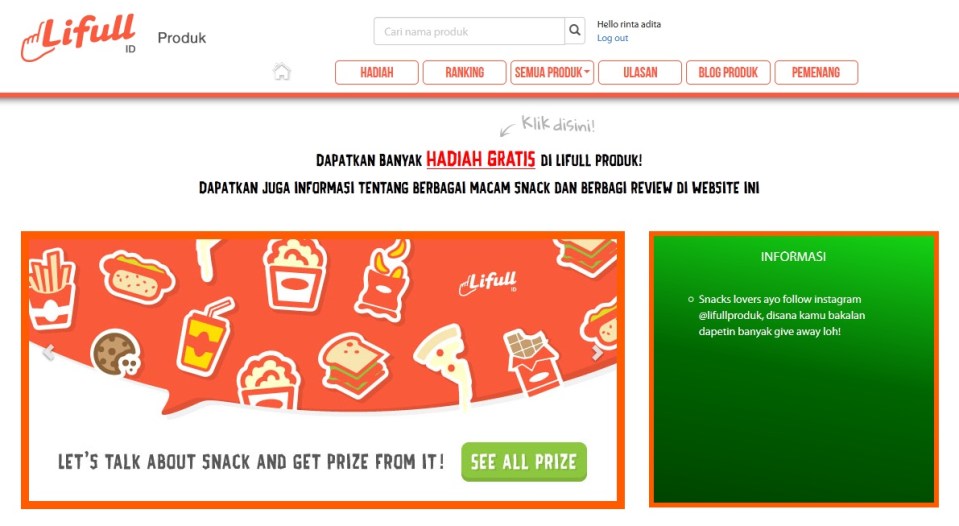
Task: Open the HADIAH menu item
Action: [377, 72]
